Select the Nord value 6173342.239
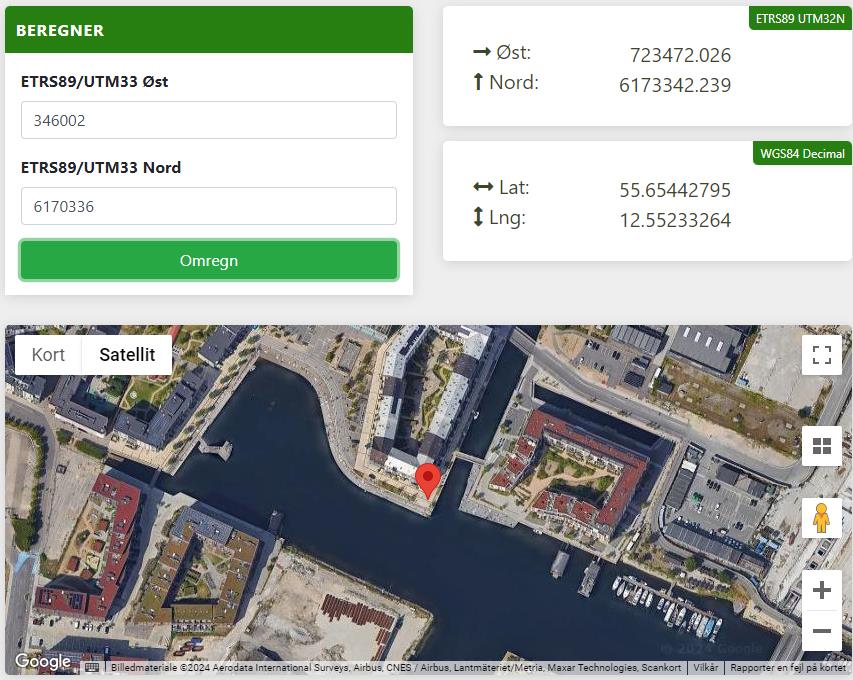This screenshot has height=680, width=853. click(x=675, y=85)
